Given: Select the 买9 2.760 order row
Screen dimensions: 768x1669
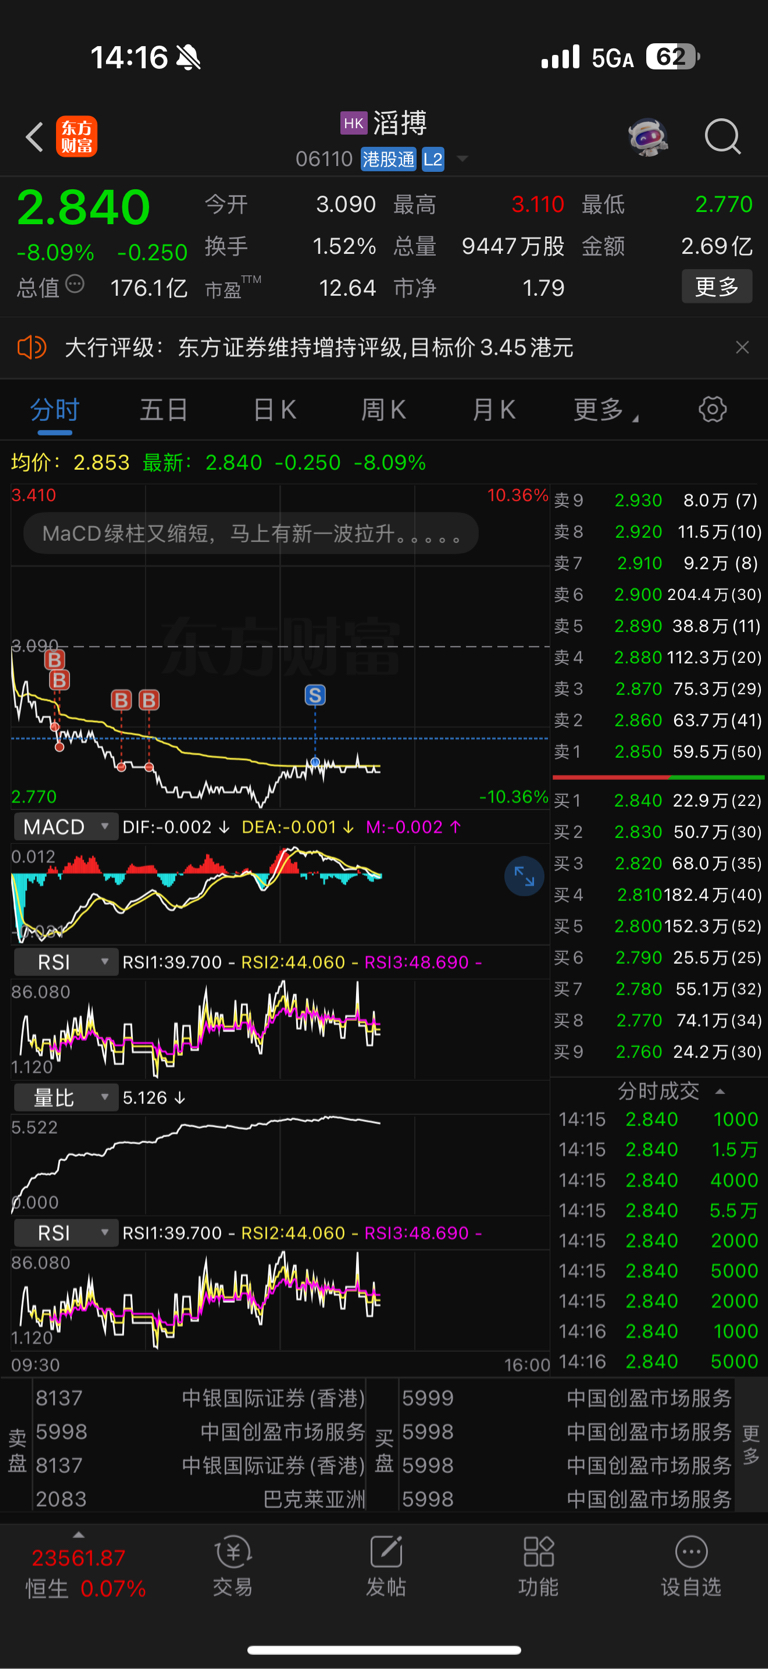Looking at the screenshot, I should (x=658, y=1051).
